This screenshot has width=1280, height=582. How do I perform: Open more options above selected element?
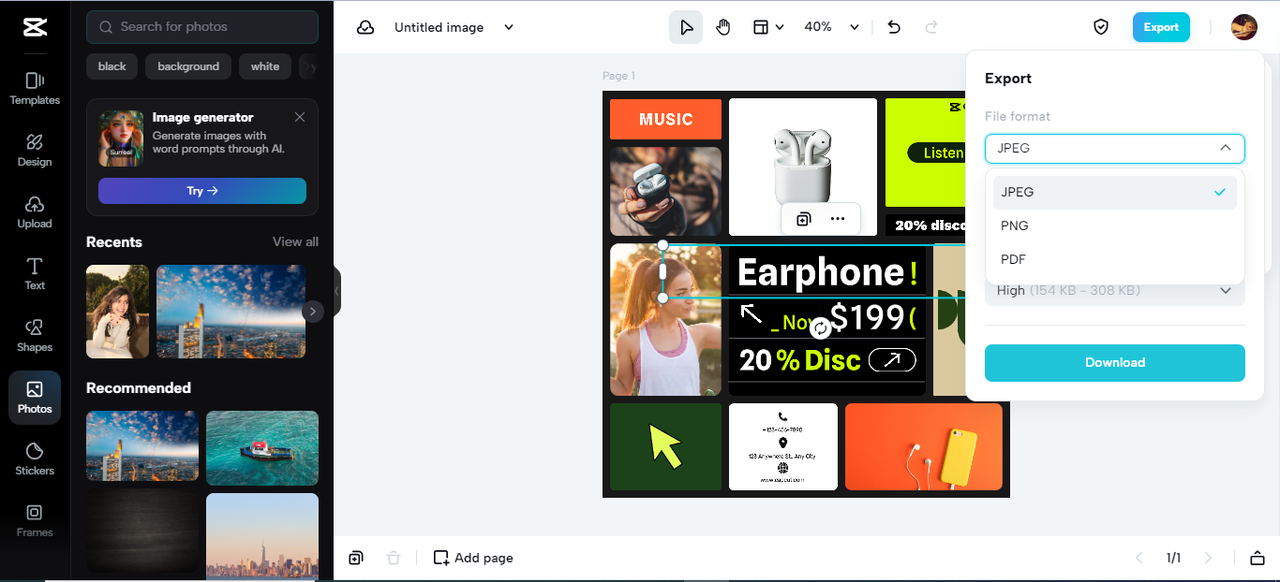(838, 219)
